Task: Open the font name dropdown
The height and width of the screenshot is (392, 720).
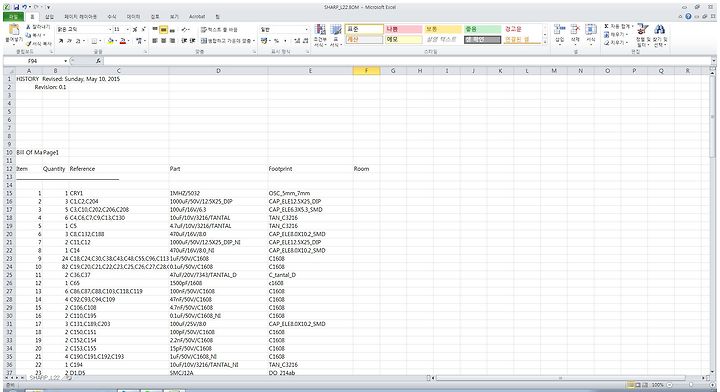Action: 110,29
